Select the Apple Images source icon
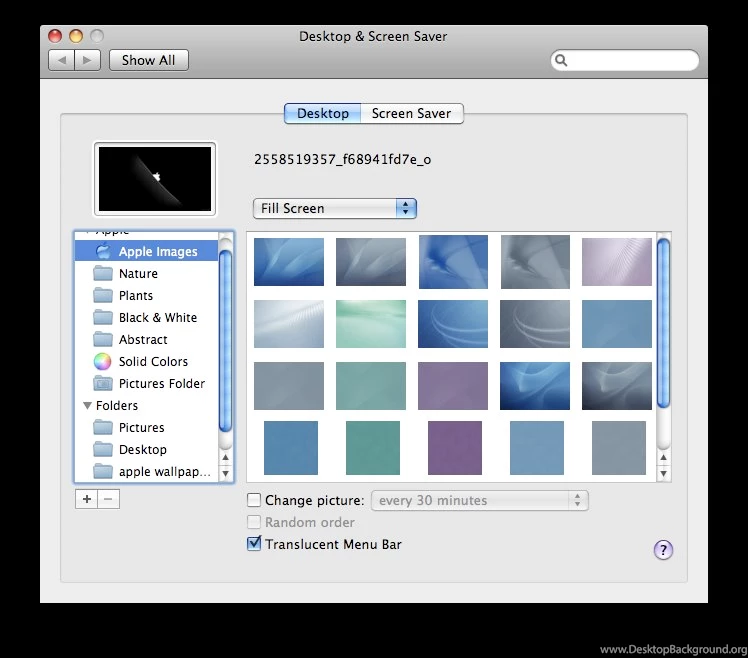This screenshot has height=658, width=748. click(x=102, y=251)
